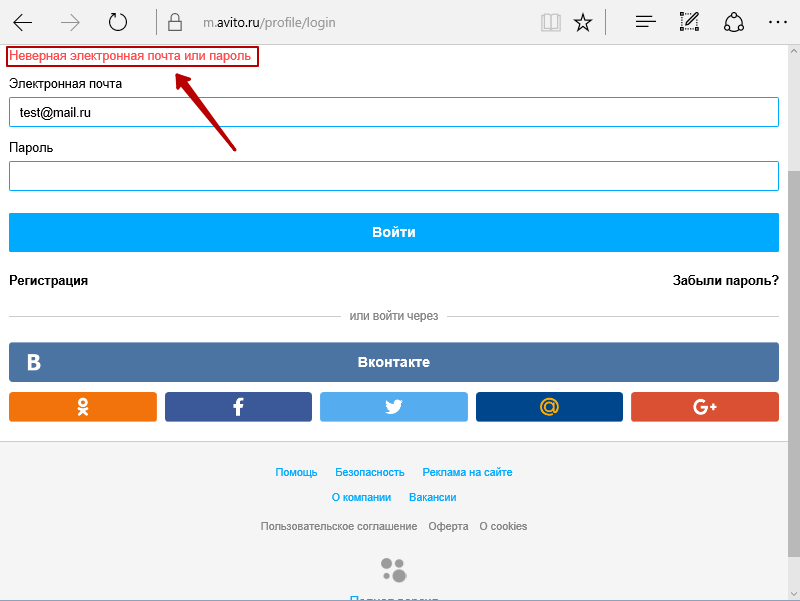Open the Пользовательское соглашение link

(x=339, y=527)
